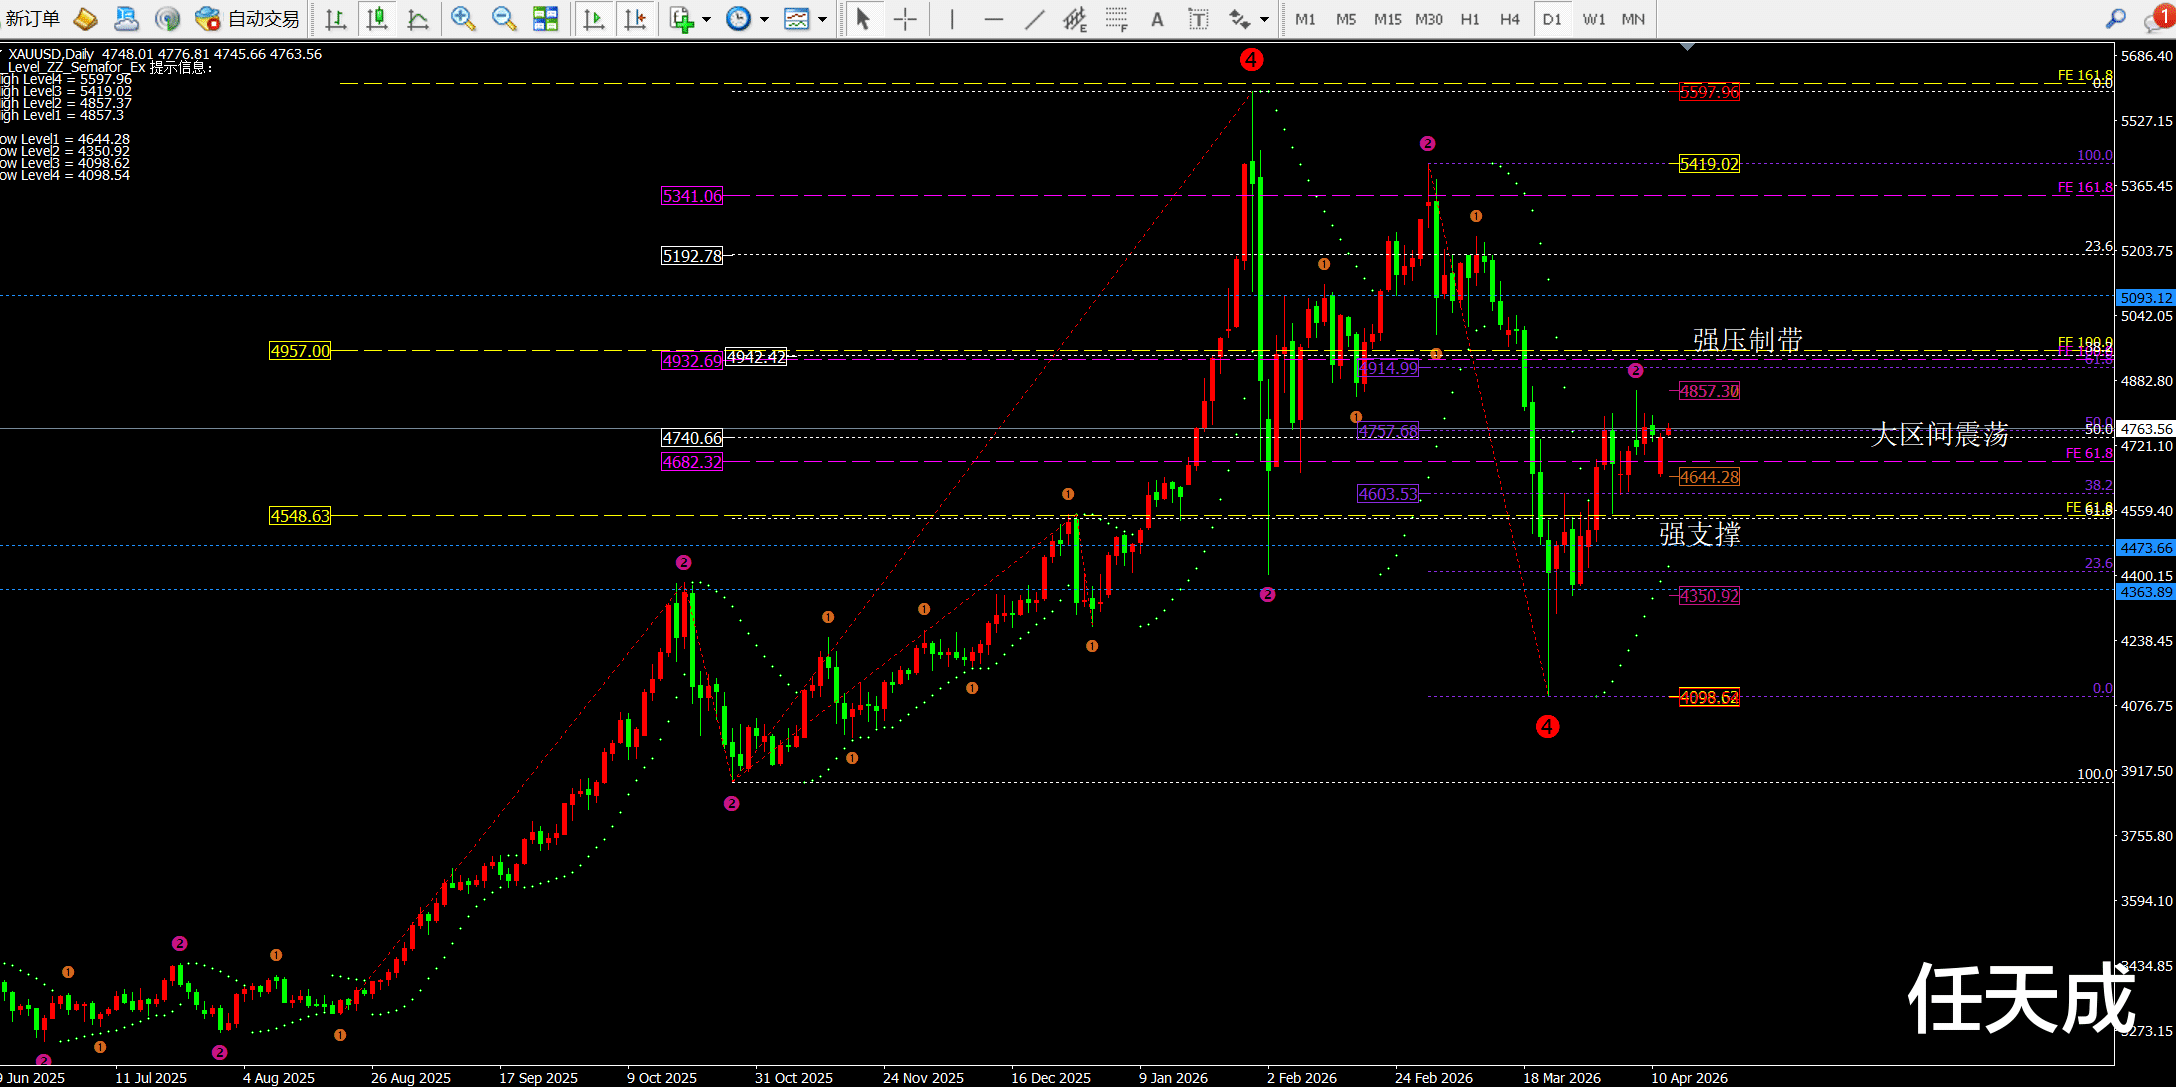Click the Zoom In magnifier icon

click(x=462, y=19)
